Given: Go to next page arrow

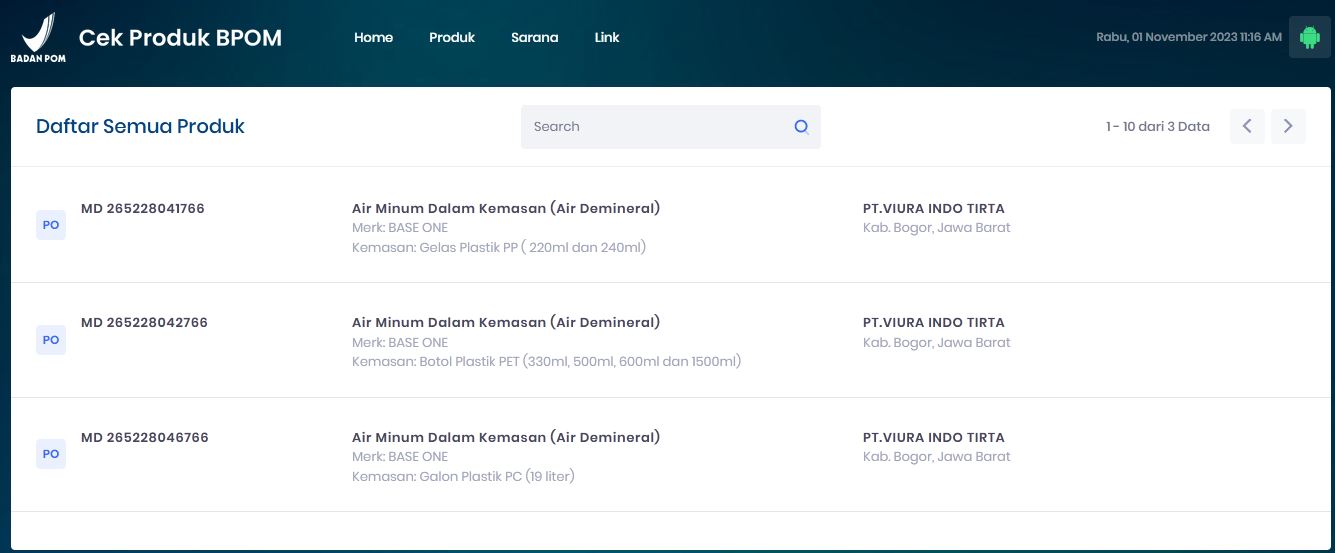Looking at the screenshot, I should coord(1288,126).
